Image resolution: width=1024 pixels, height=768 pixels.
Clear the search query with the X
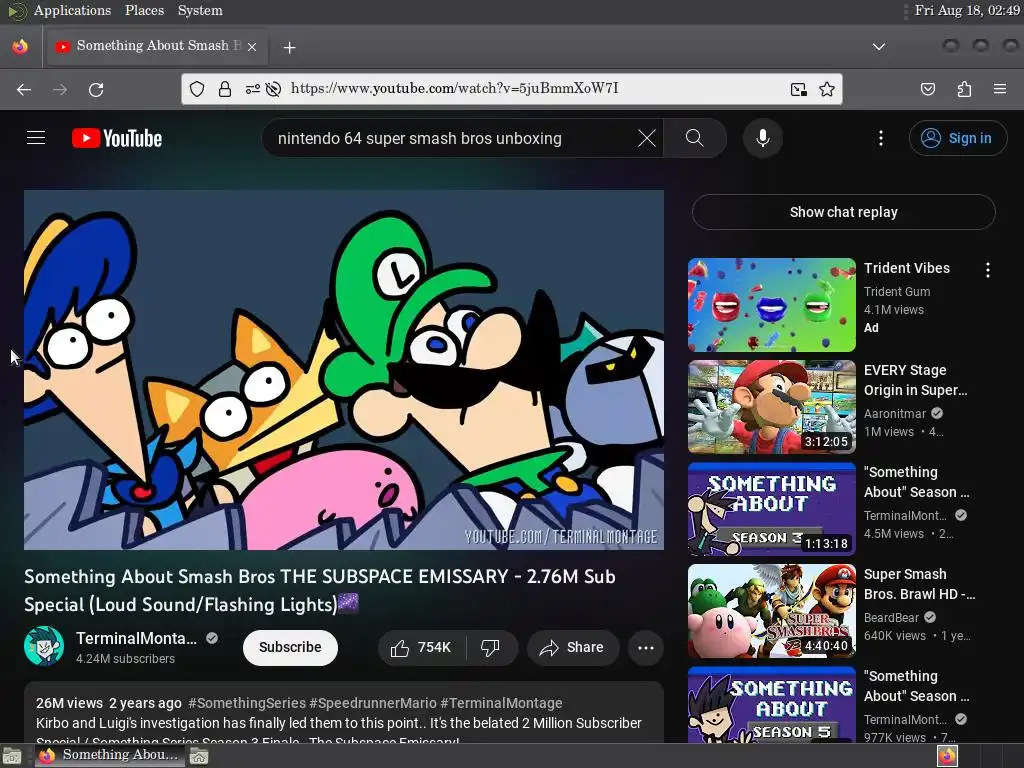point(647,138)
